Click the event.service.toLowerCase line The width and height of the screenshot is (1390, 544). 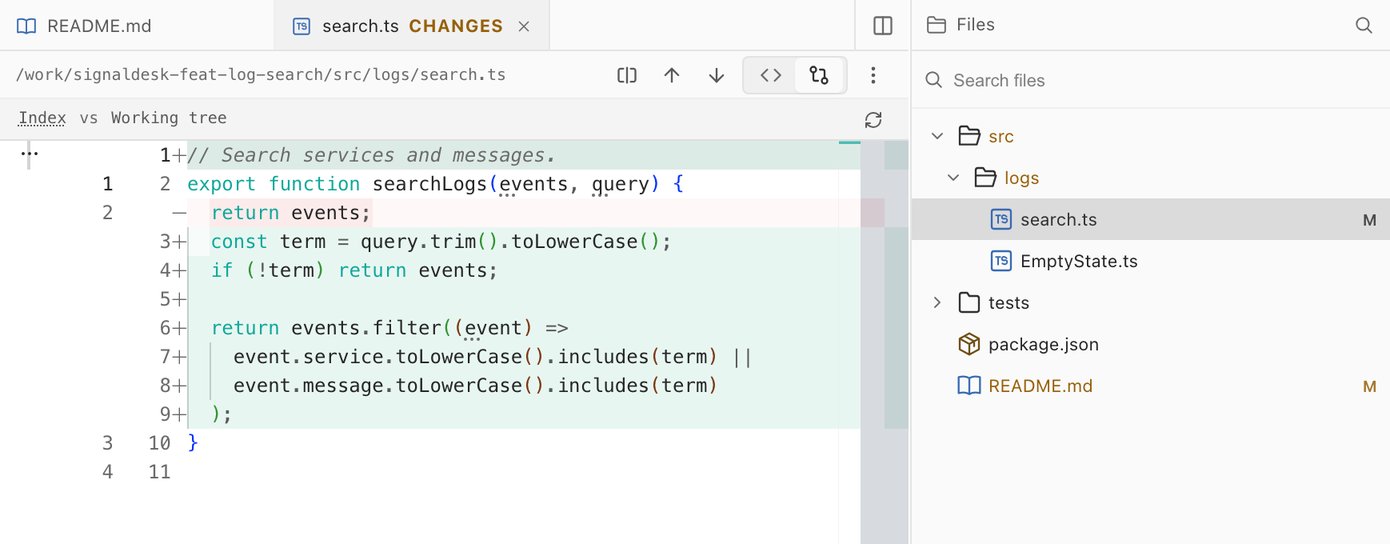tap(492, 357)
